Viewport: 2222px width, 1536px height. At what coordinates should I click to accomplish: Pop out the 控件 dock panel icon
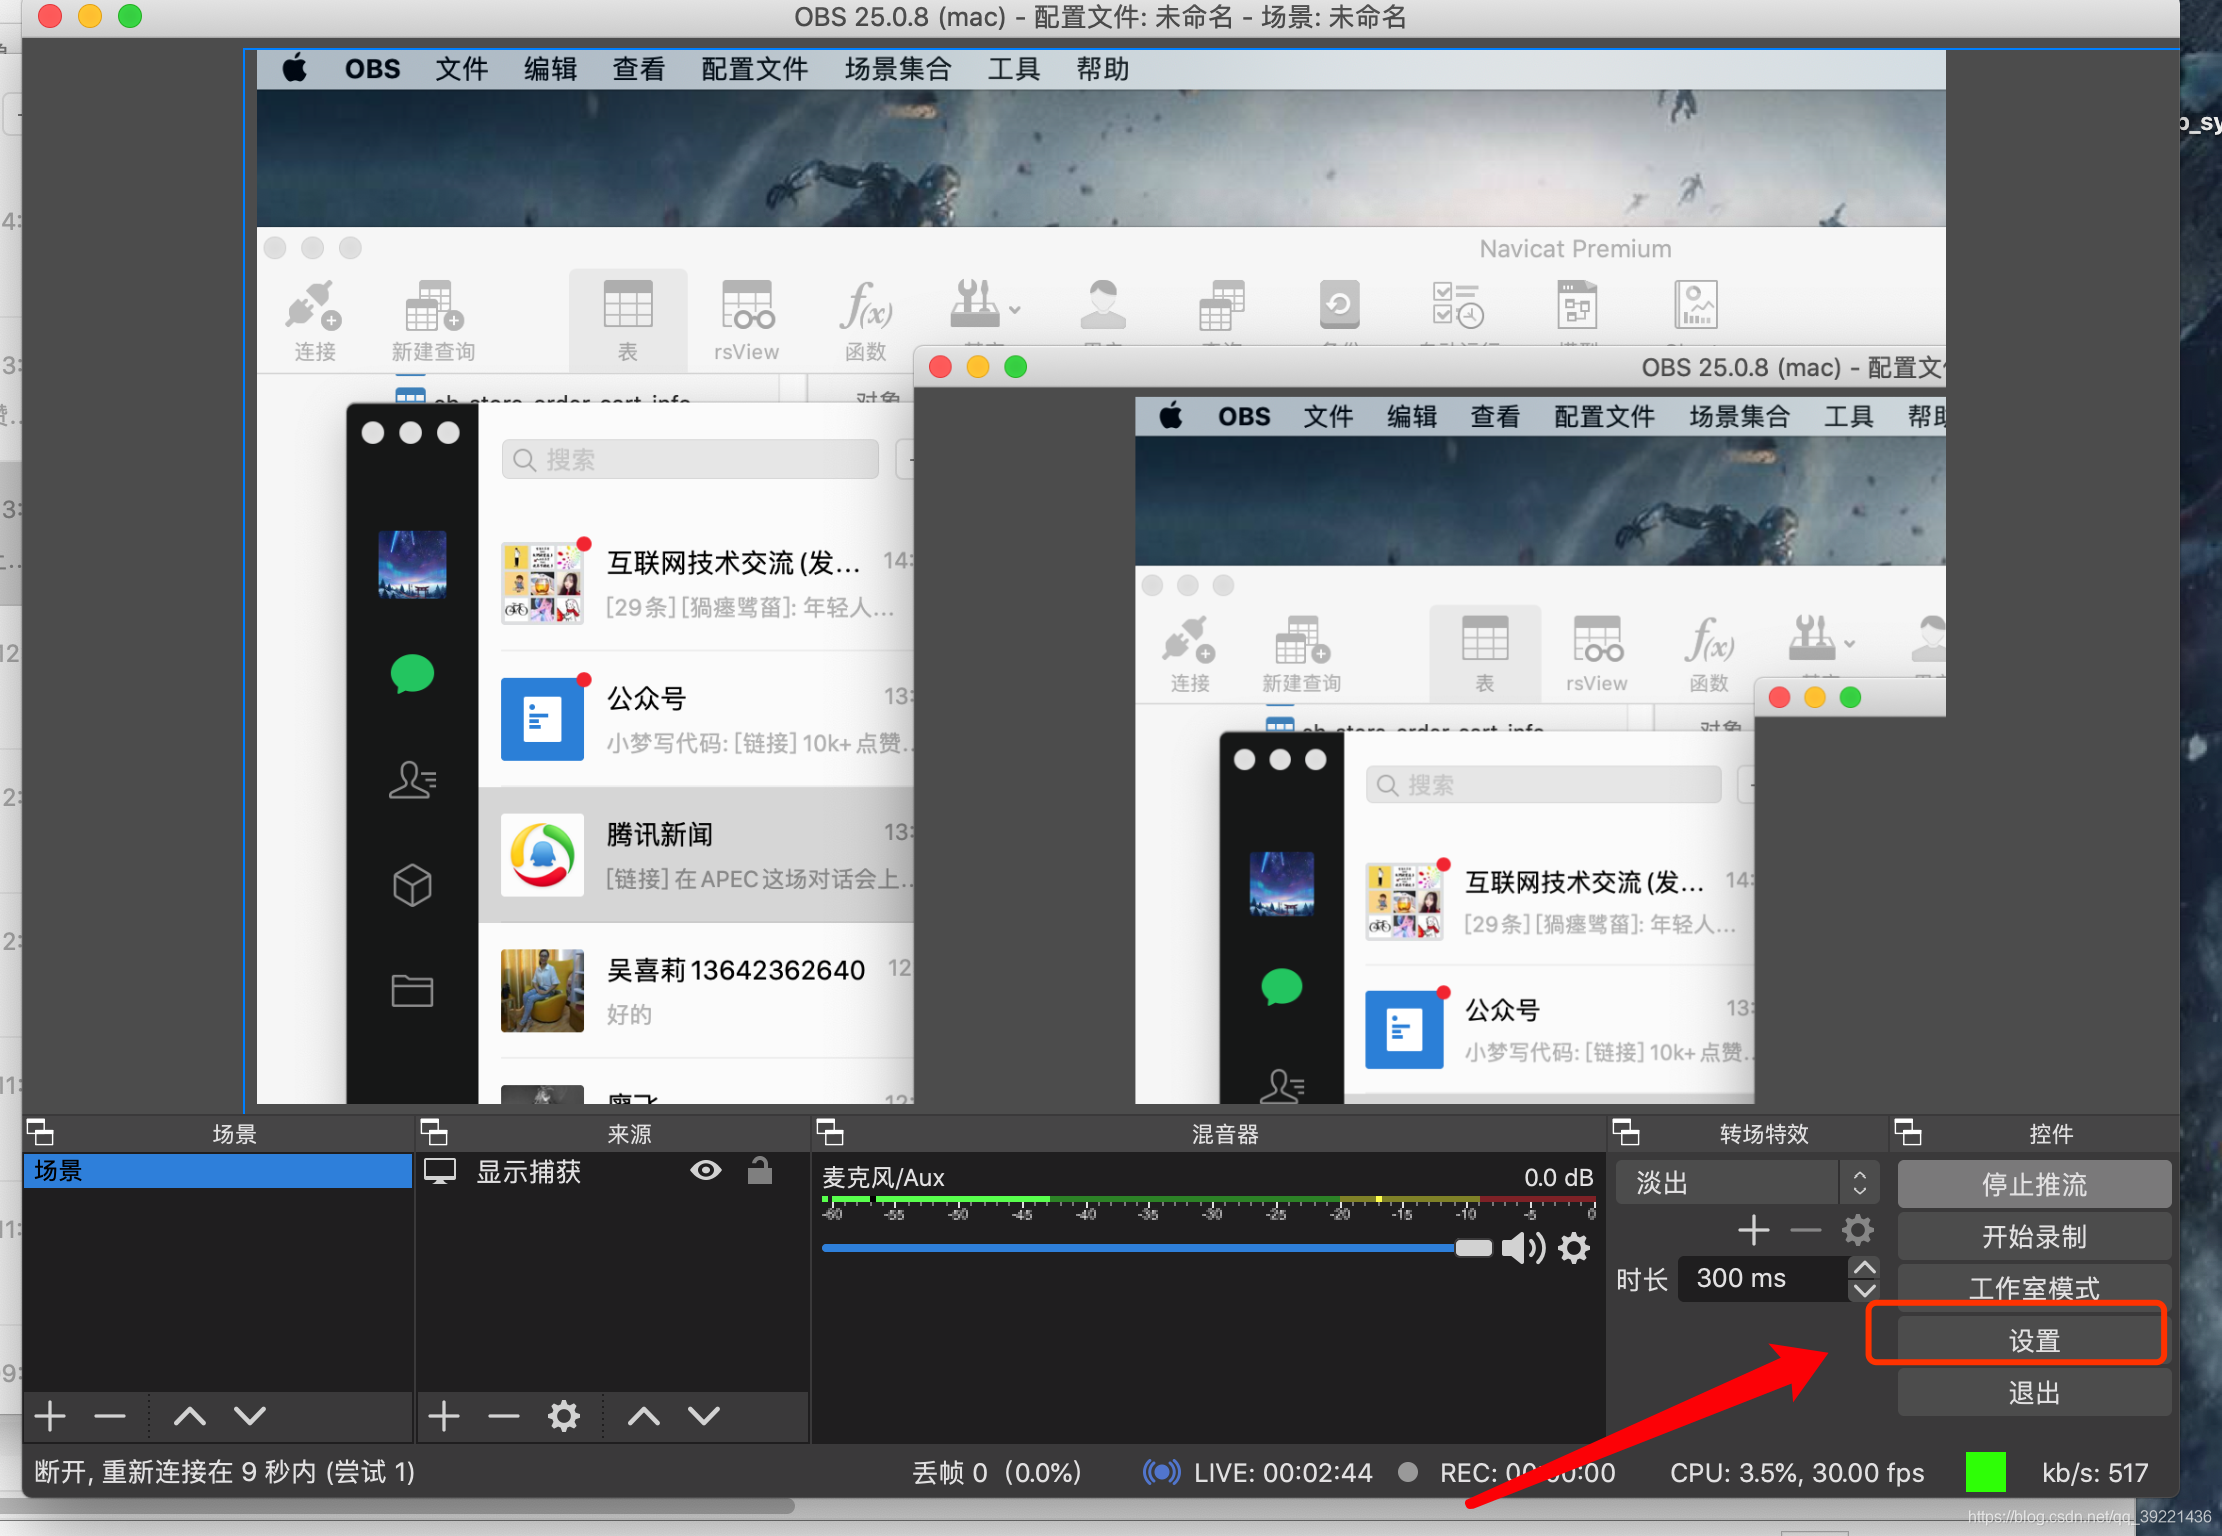coord(1908,1132)
